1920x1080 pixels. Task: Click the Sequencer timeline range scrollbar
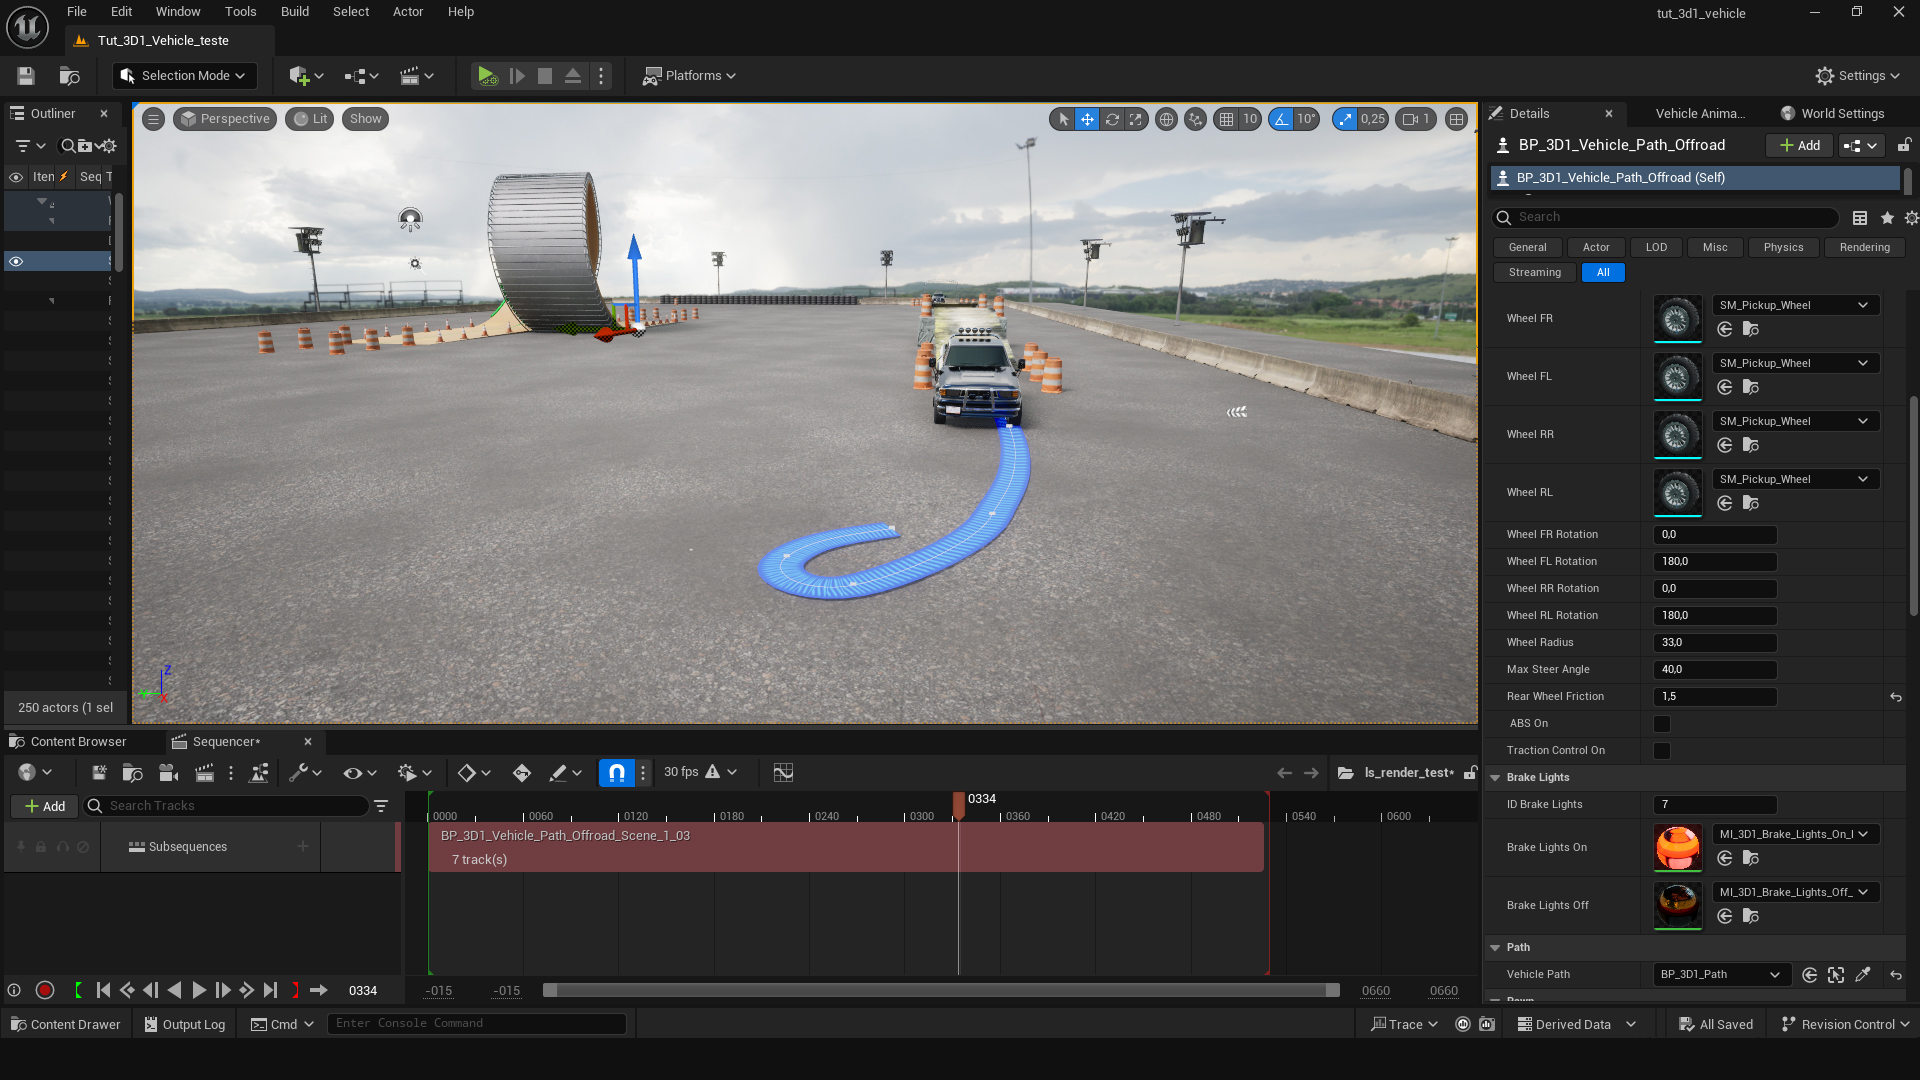(940, 990)
